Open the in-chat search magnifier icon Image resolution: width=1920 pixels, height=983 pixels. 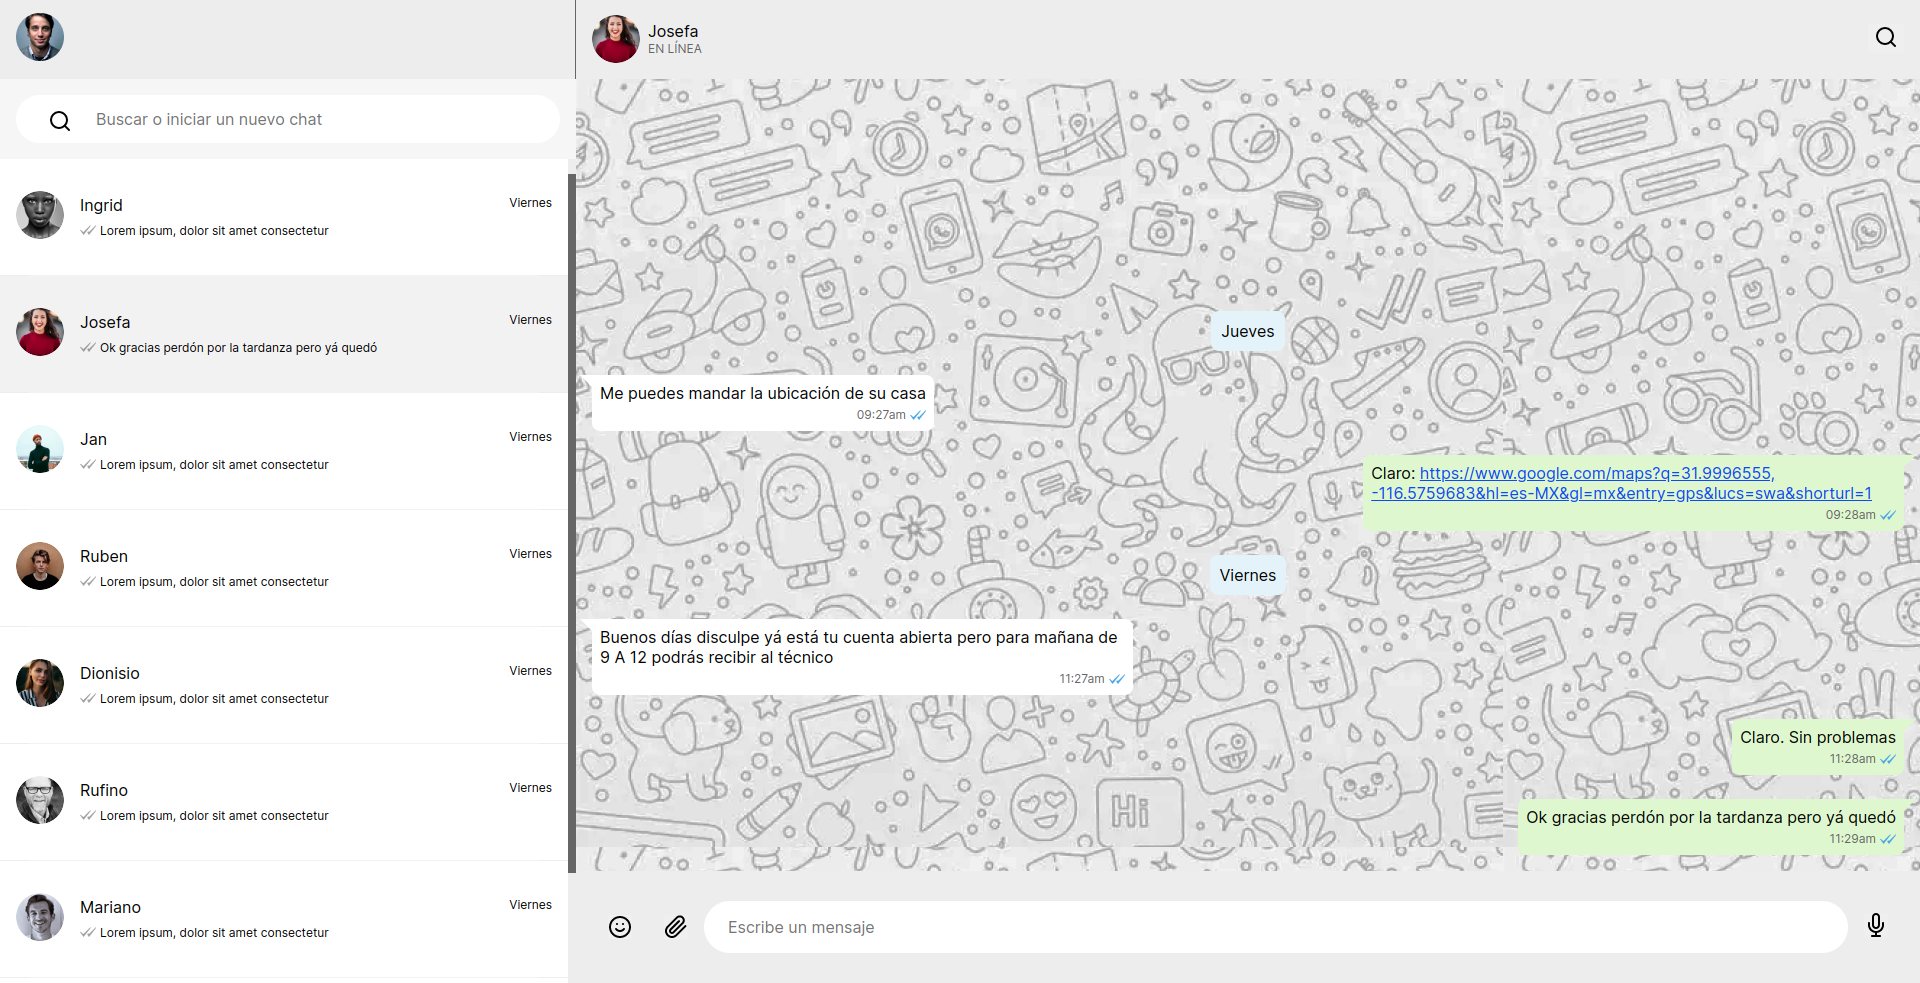1885,37
